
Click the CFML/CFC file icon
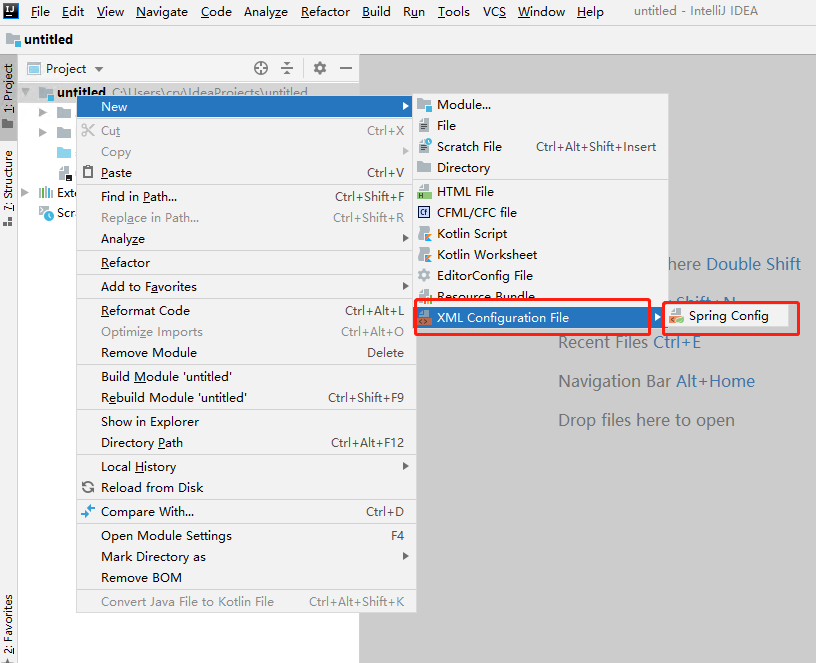tap(424, 212)
